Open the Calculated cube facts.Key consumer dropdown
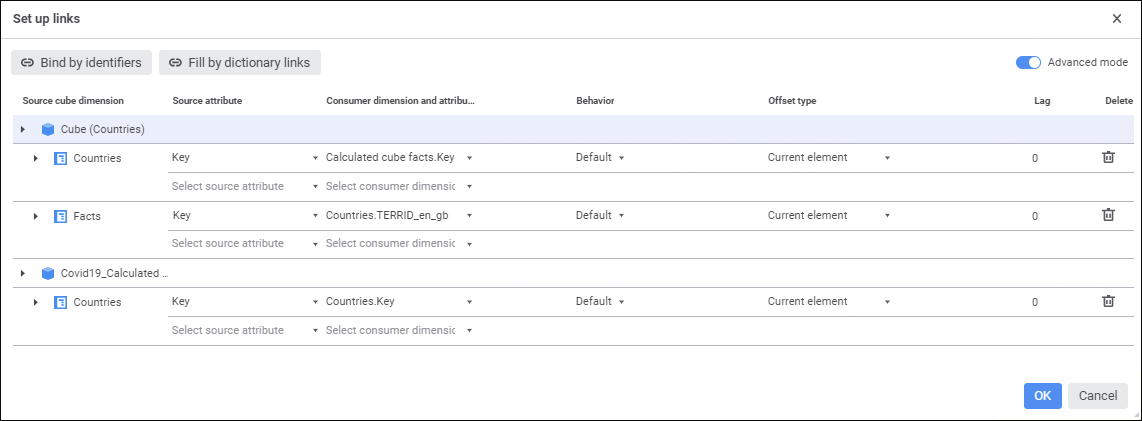1142x421 pixels. (469, 158)
